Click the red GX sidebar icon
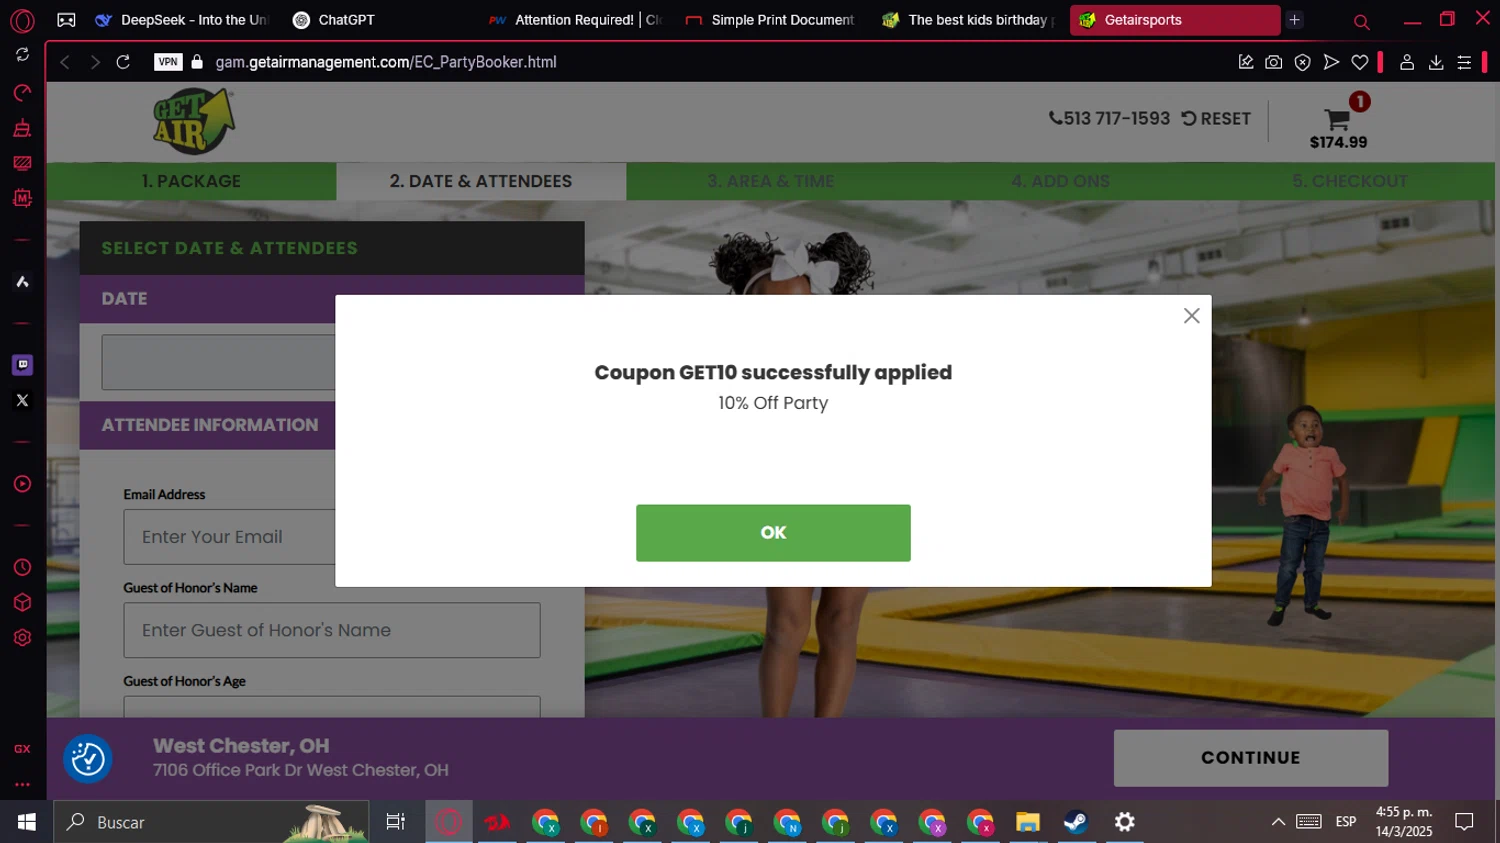 coord(22,749)
